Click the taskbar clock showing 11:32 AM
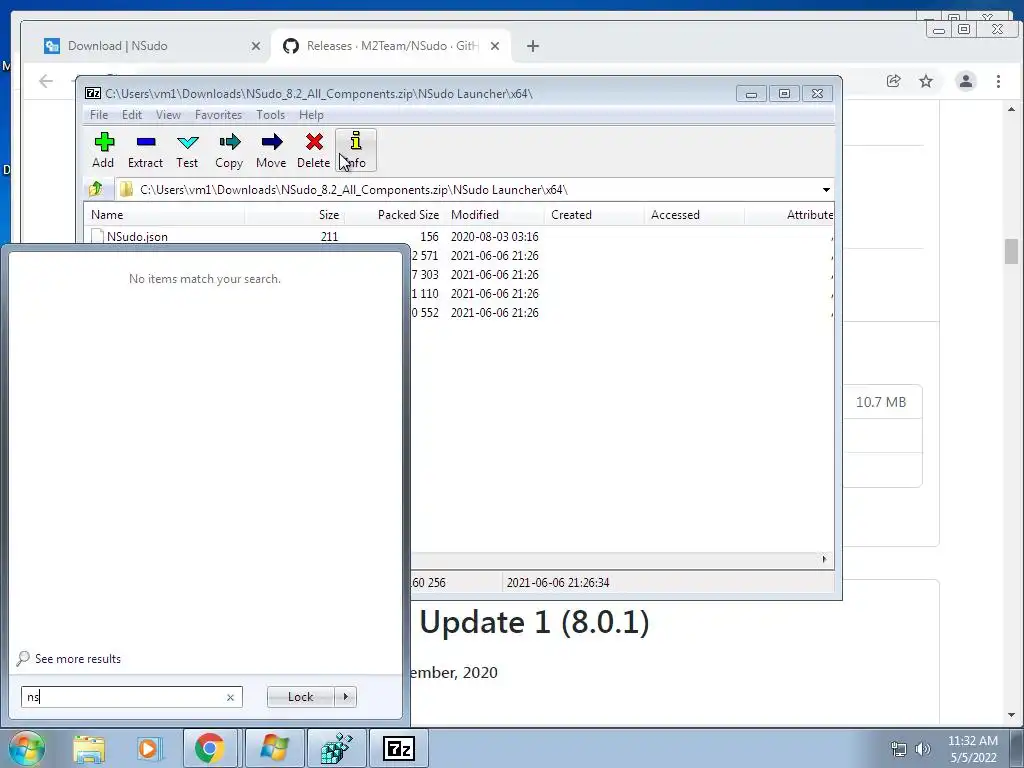Viewport: 1024px width, 768px height. 973,749
